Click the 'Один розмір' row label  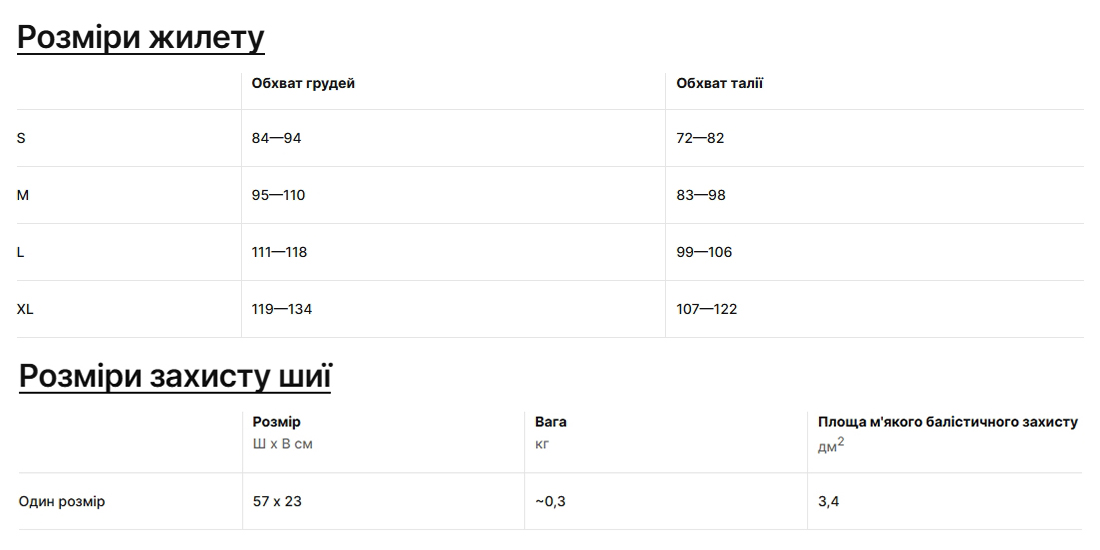pos(62,501)
